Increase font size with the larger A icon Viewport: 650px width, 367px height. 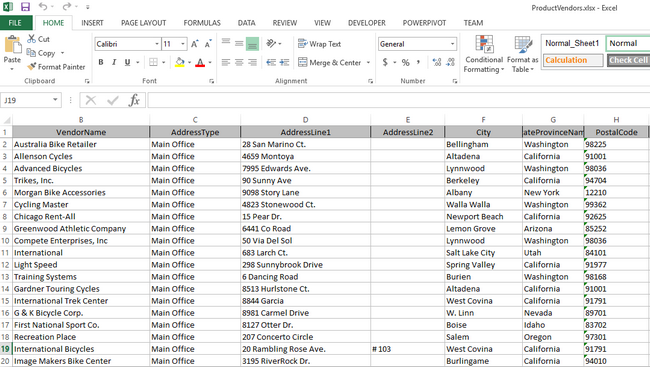pos(194,44)
